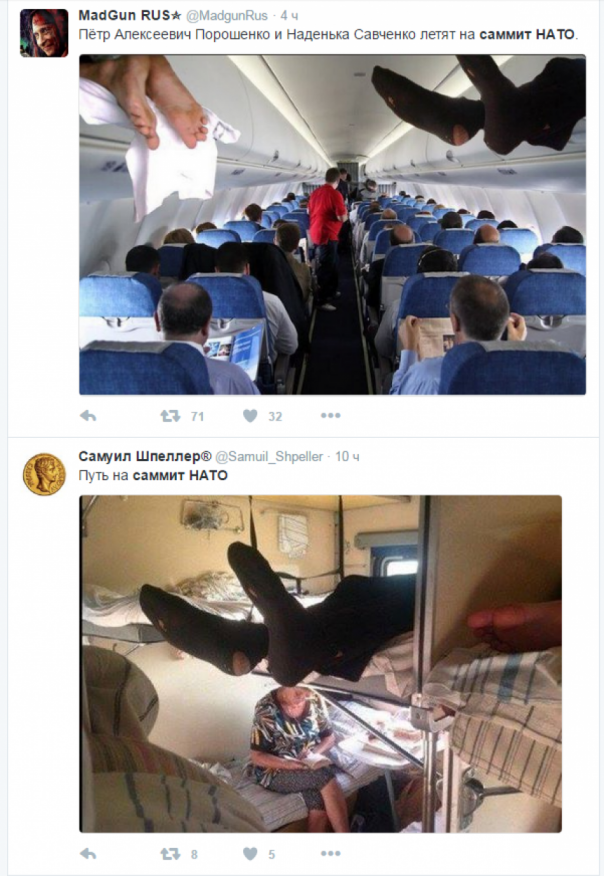Click 32 likes count
This screenshot has height=876, width=604.
pyautogui.click(x=275, y=416)
